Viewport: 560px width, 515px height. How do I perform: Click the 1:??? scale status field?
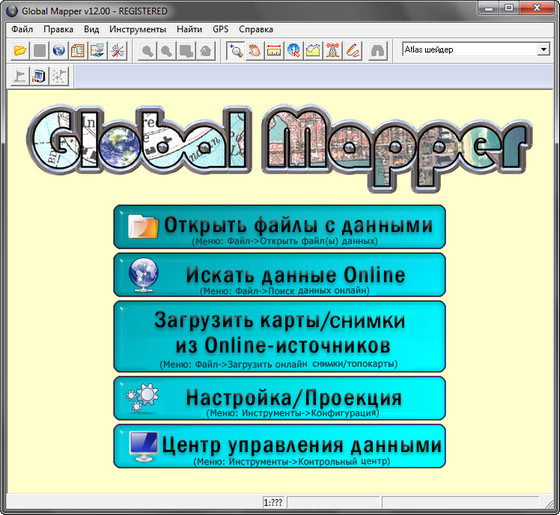coord(274,502)
